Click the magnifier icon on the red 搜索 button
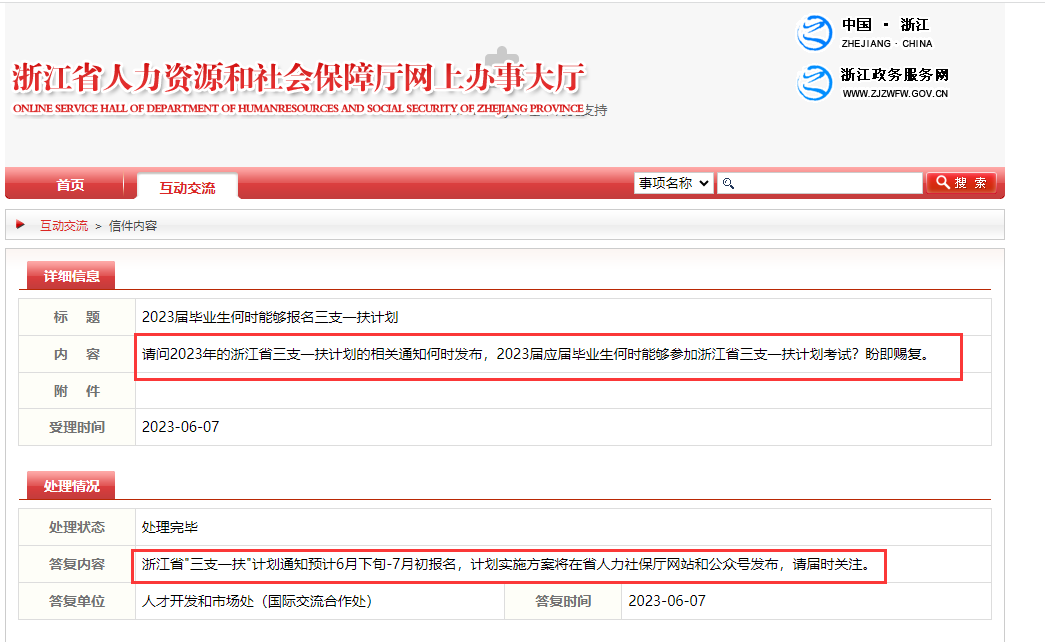1045x642 pixels. 941,183
